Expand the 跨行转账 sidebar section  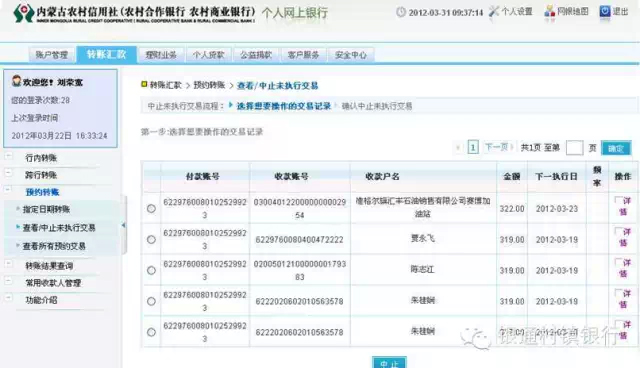pyautogui.click(x=8, y=173)
